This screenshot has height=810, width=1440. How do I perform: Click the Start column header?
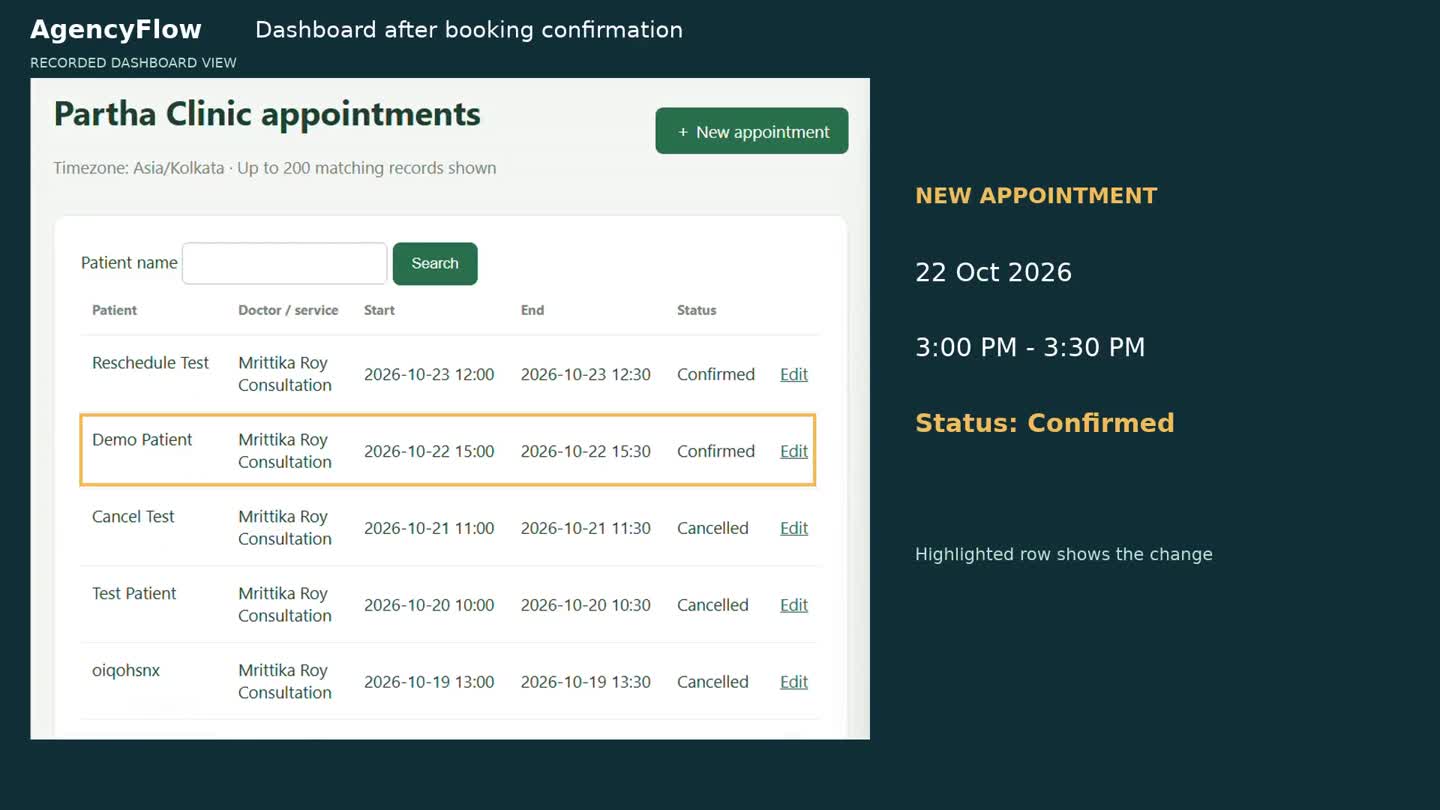pyautogui.click(x=379, y=310)
